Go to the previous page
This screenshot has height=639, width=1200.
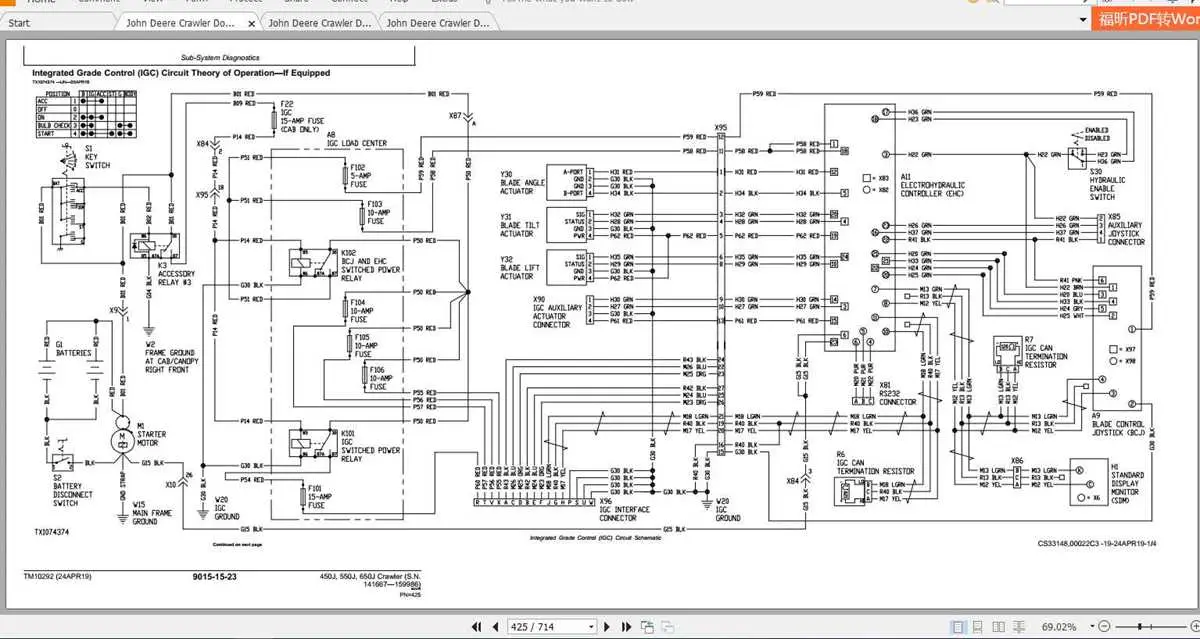coord(496,627)
